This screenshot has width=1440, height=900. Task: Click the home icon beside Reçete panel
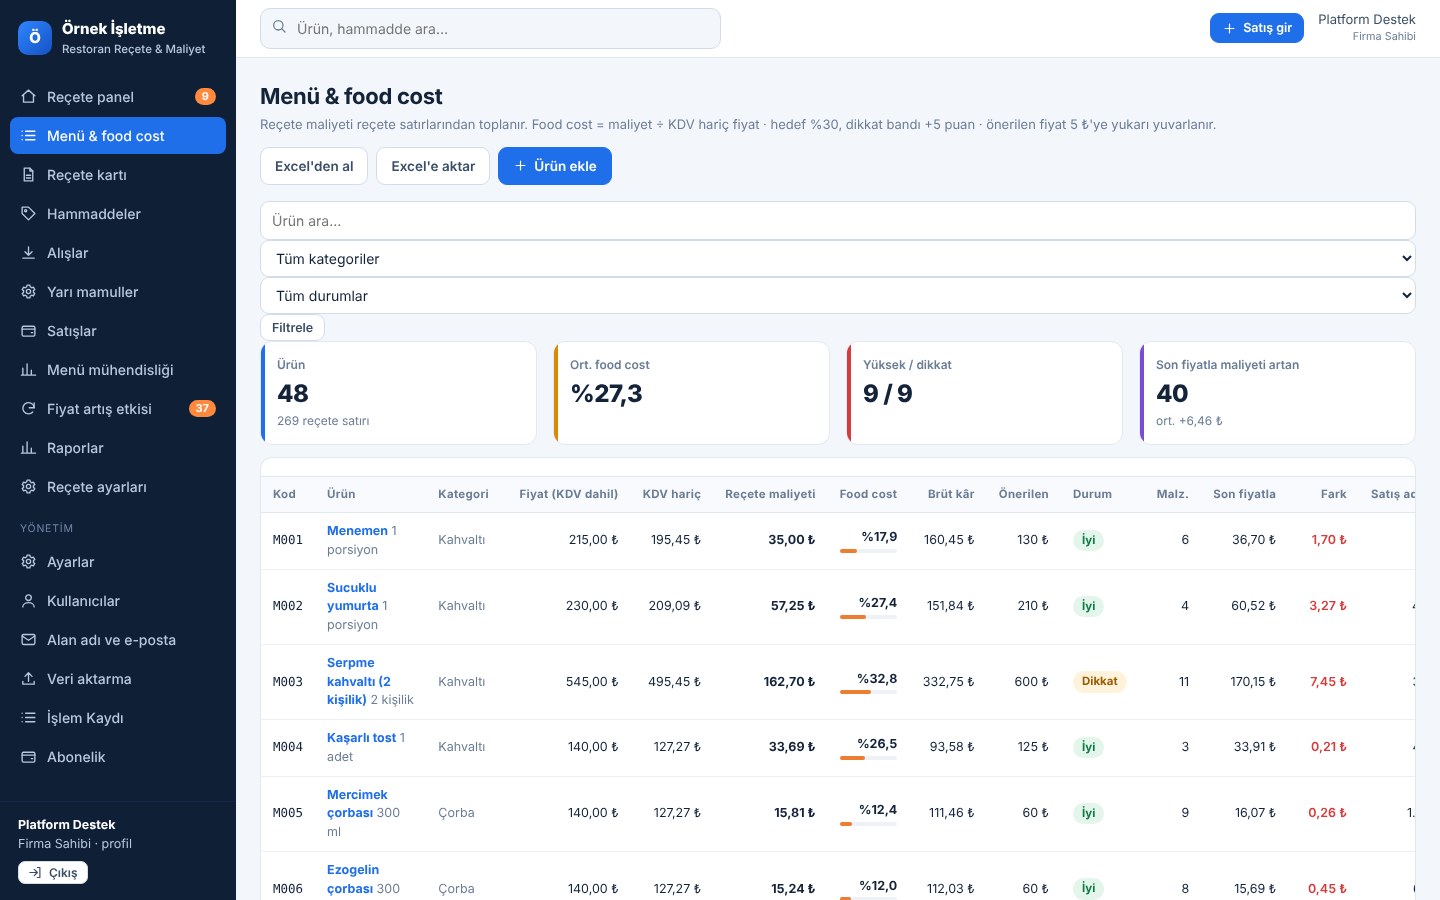pos(28,97)
